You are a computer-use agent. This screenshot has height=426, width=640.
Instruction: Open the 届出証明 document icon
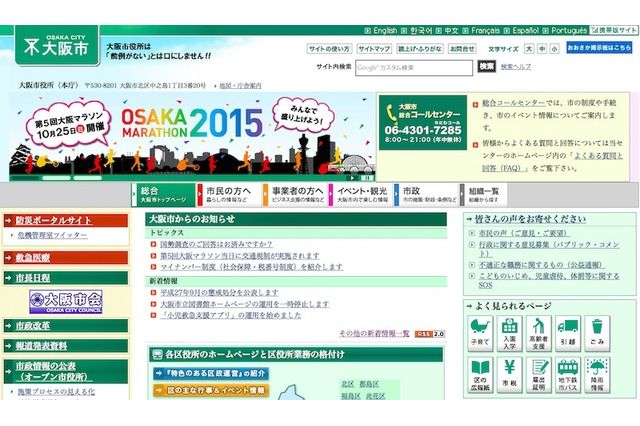coord(539,375)
